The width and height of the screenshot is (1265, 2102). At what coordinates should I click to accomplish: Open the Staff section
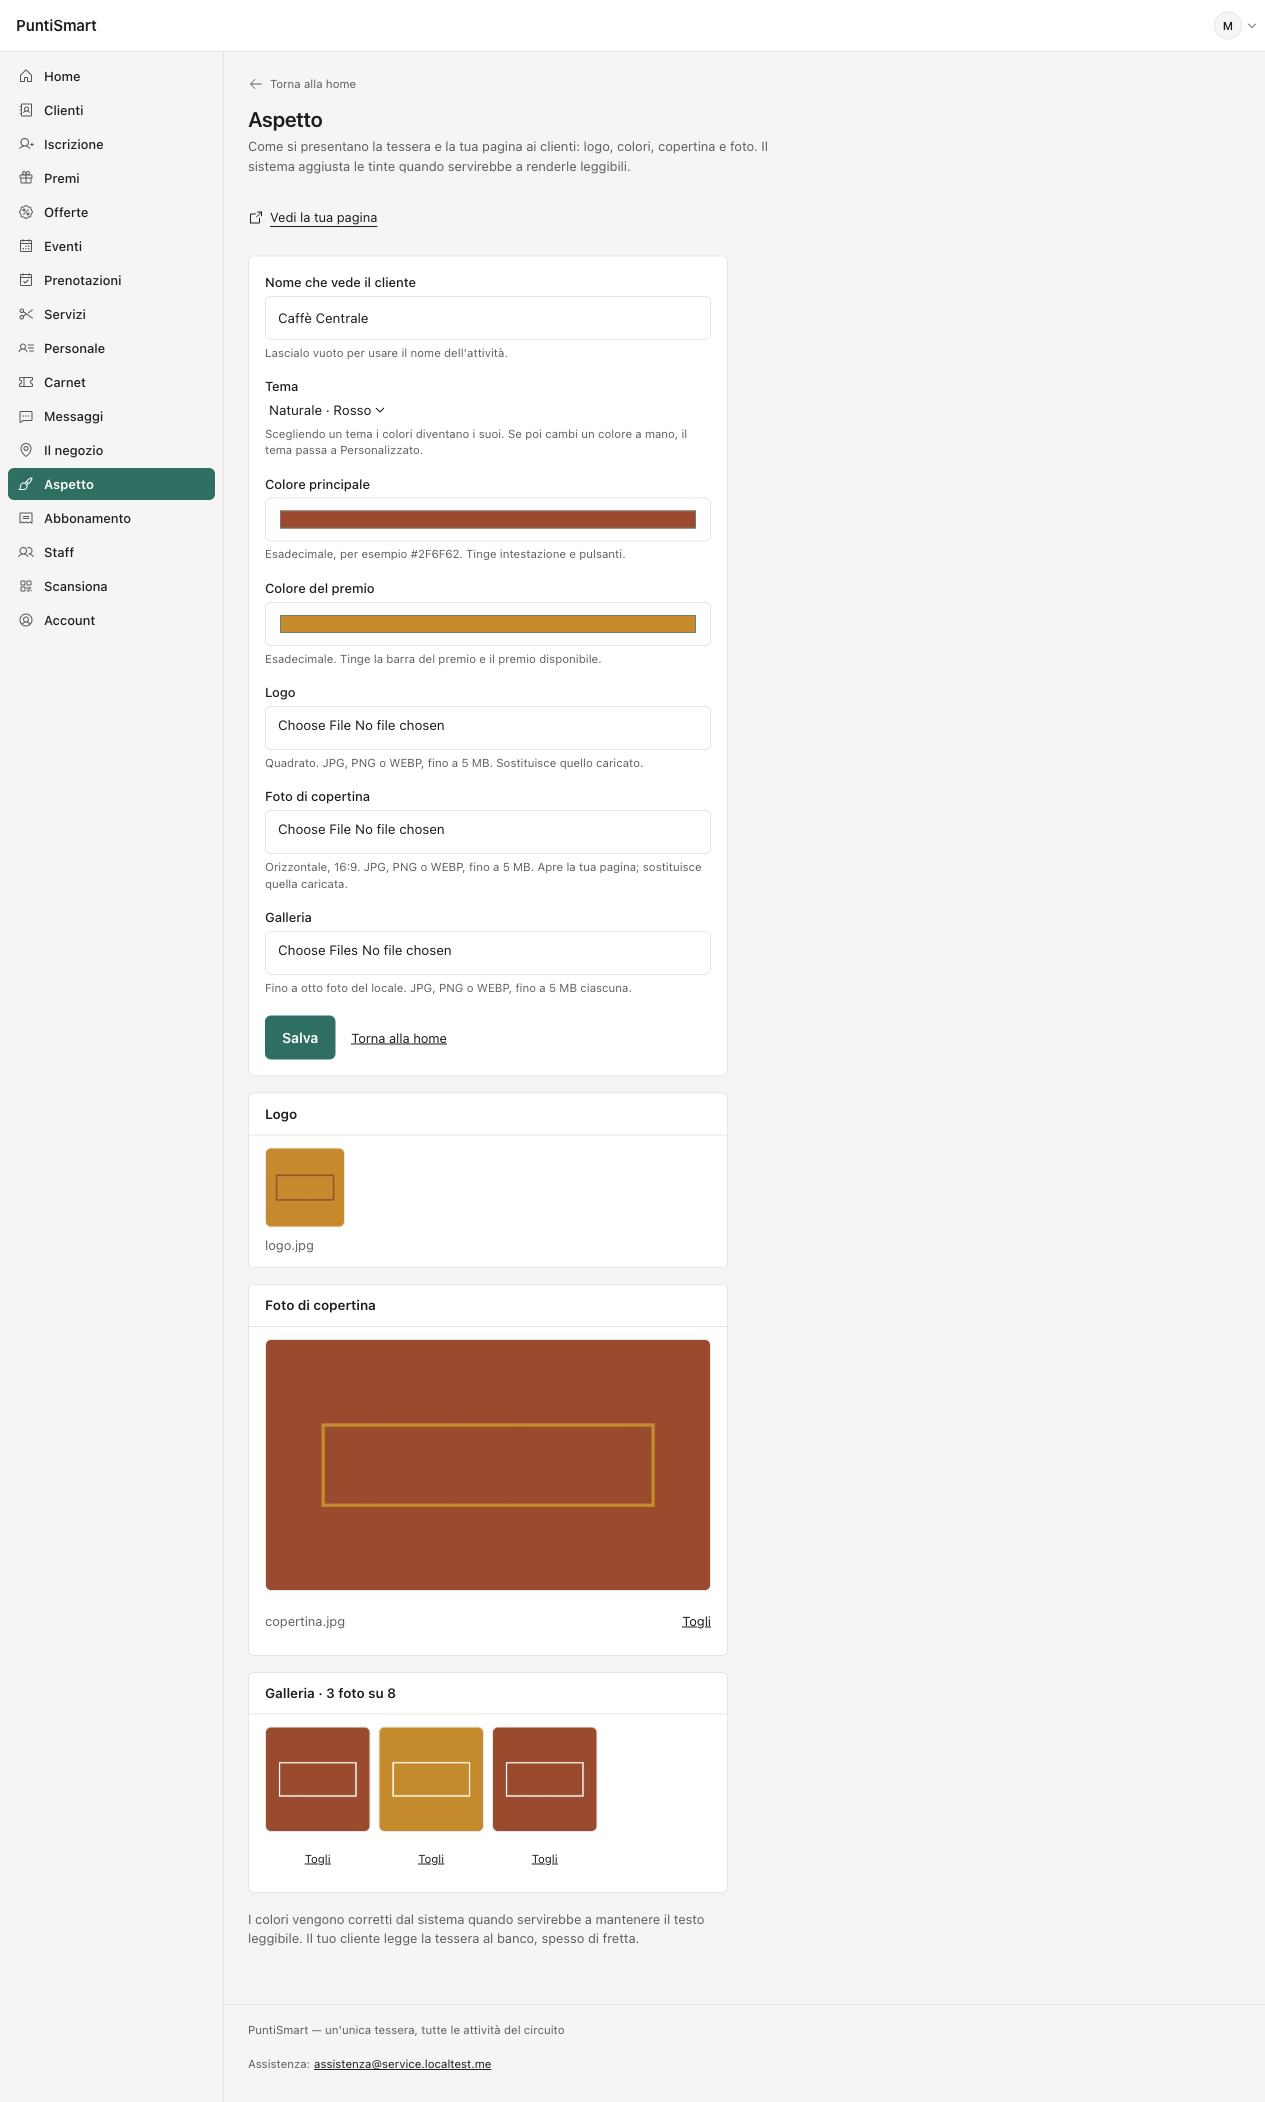pos(111,552)
